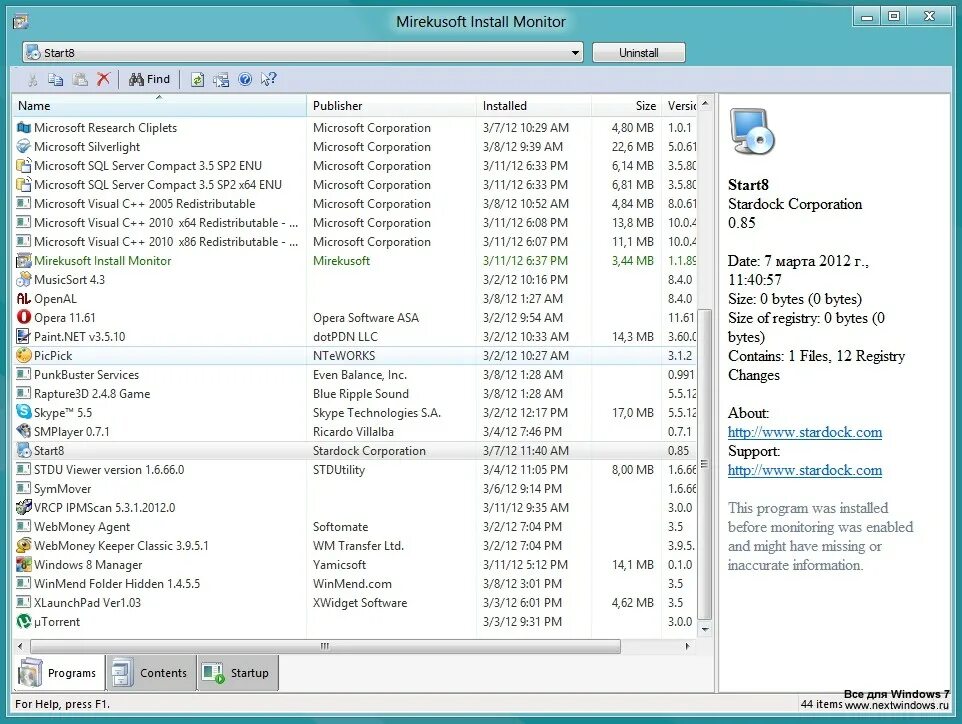
Task: Select the WebMoney Agent row
Action: pyautogui.click(x=355, y=526)
